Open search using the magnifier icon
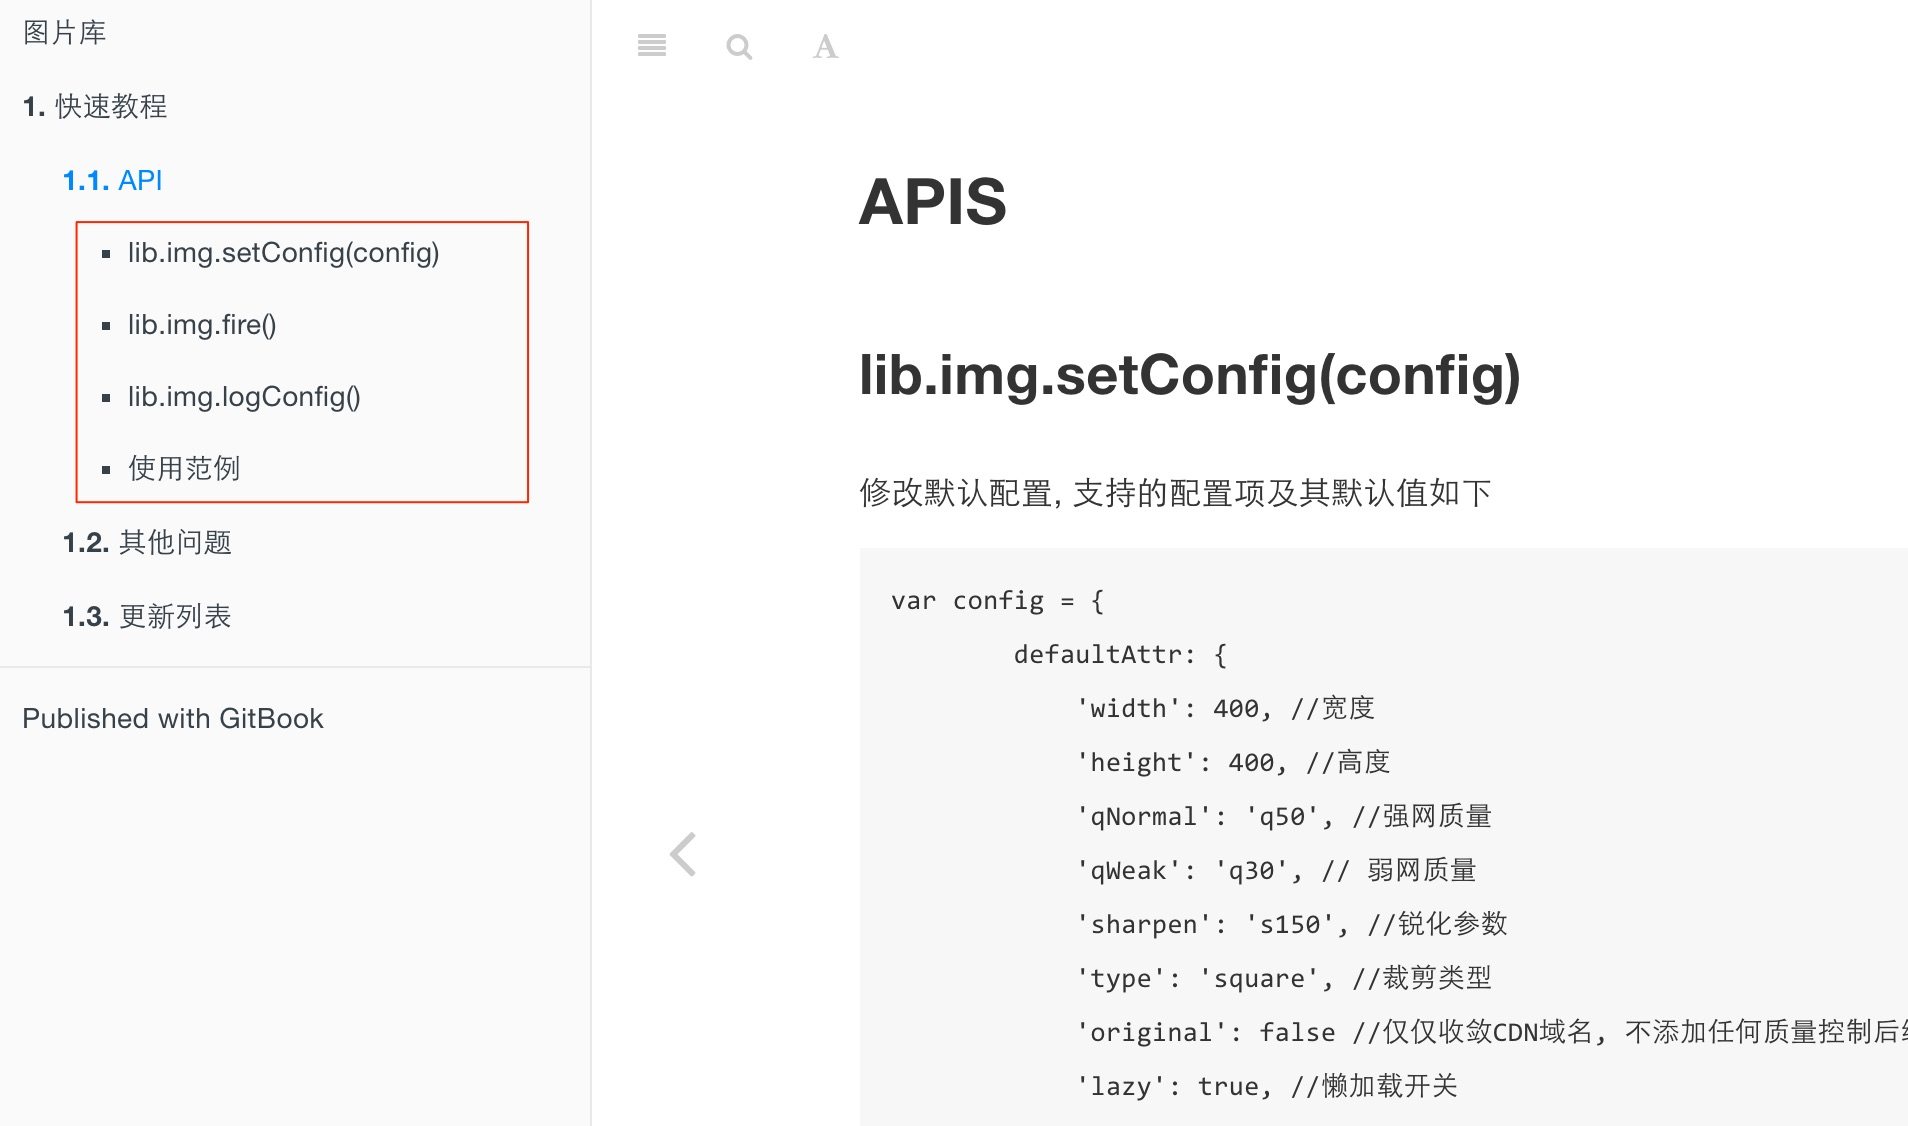Viewport: 1908px width, 1126px height. pyautogui.click(x=739, y=46)
